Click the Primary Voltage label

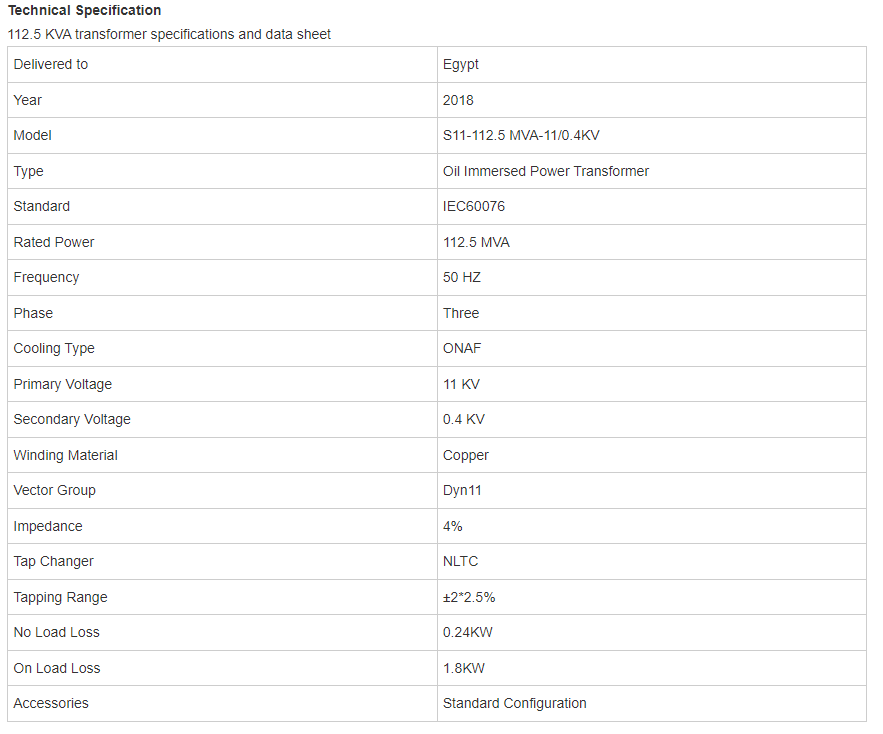[x=63, y=384]
